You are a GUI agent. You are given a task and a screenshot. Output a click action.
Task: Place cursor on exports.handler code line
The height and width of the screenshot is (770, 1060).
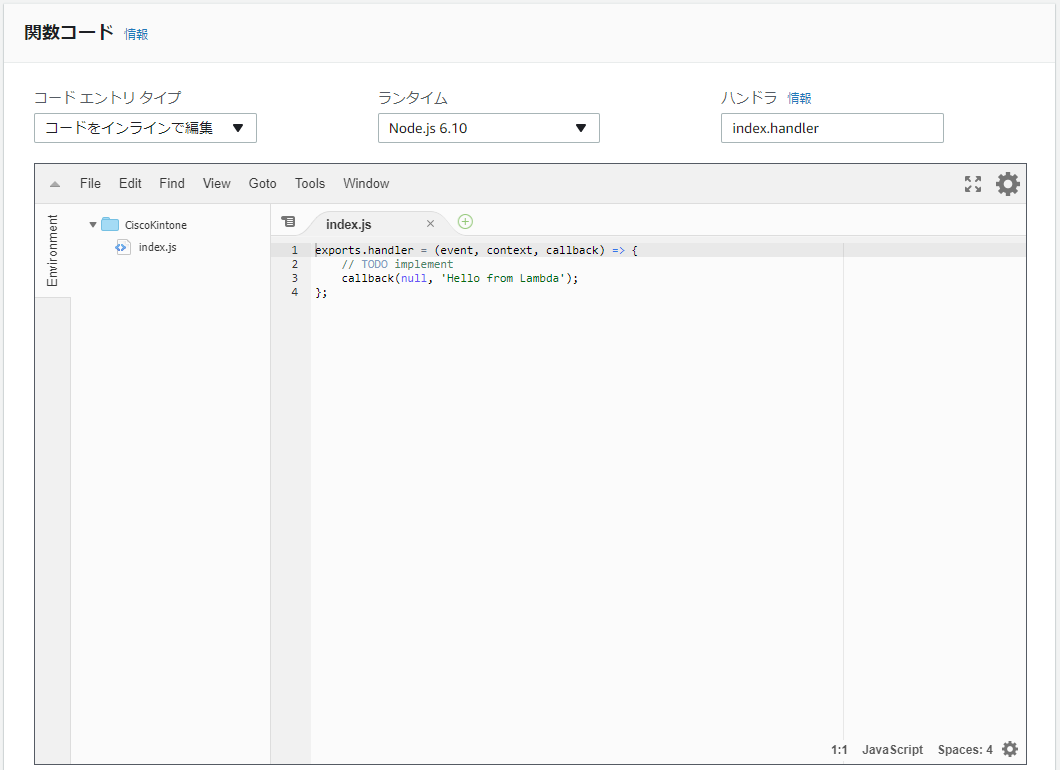(x=476, y=250)
